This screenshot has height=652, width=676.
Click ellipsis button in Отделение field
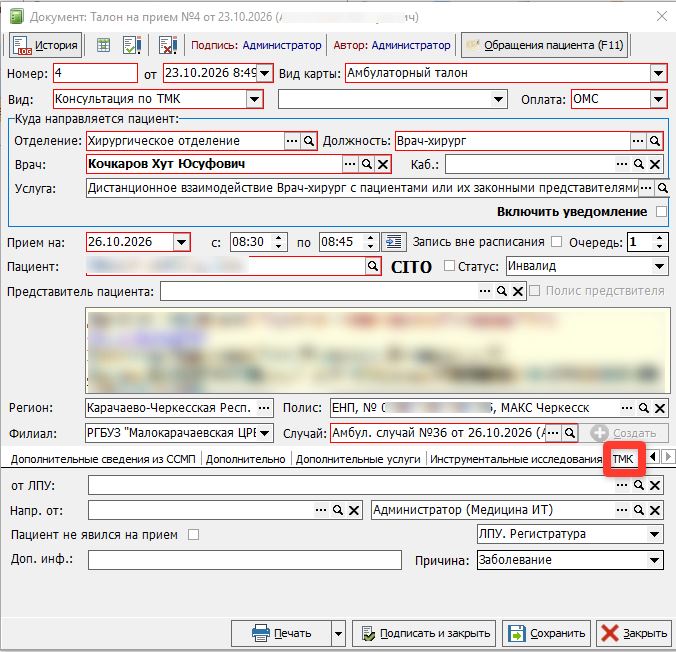(x=292, y=141)
